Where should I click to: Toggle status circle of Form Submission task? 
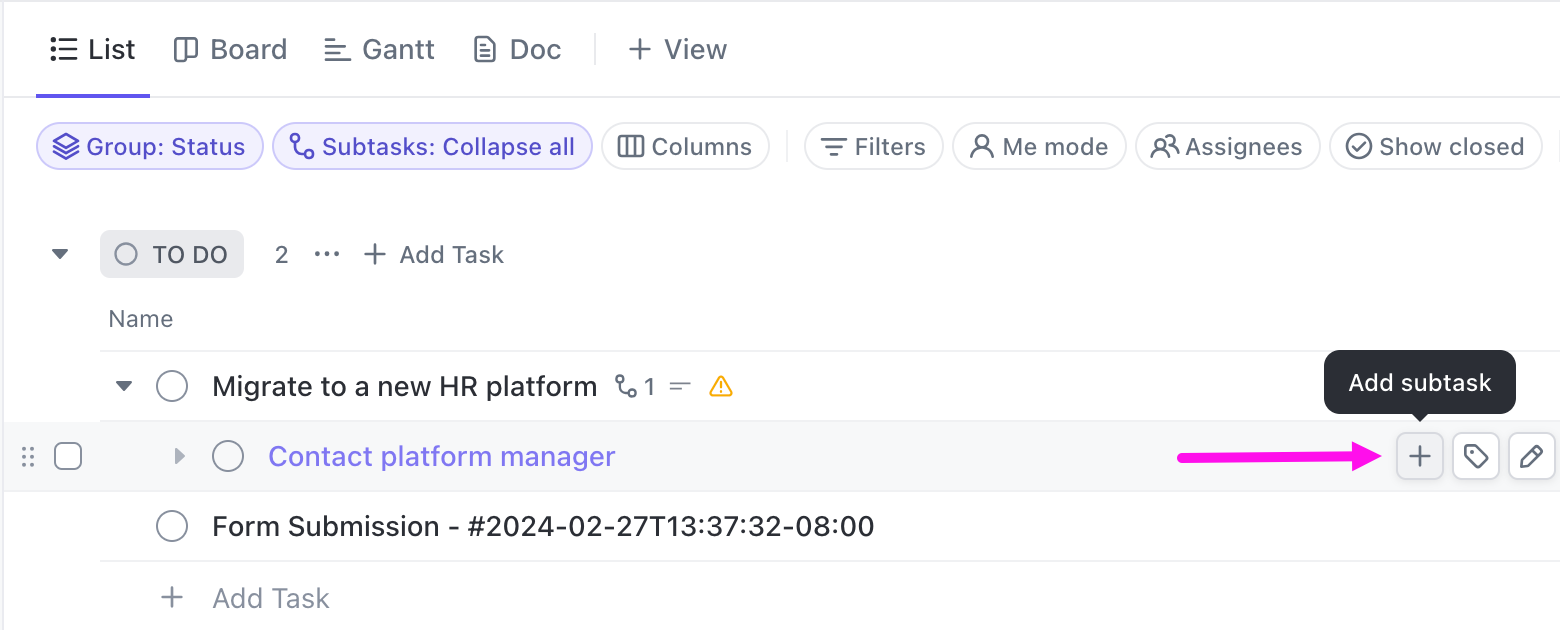[172, 526]
